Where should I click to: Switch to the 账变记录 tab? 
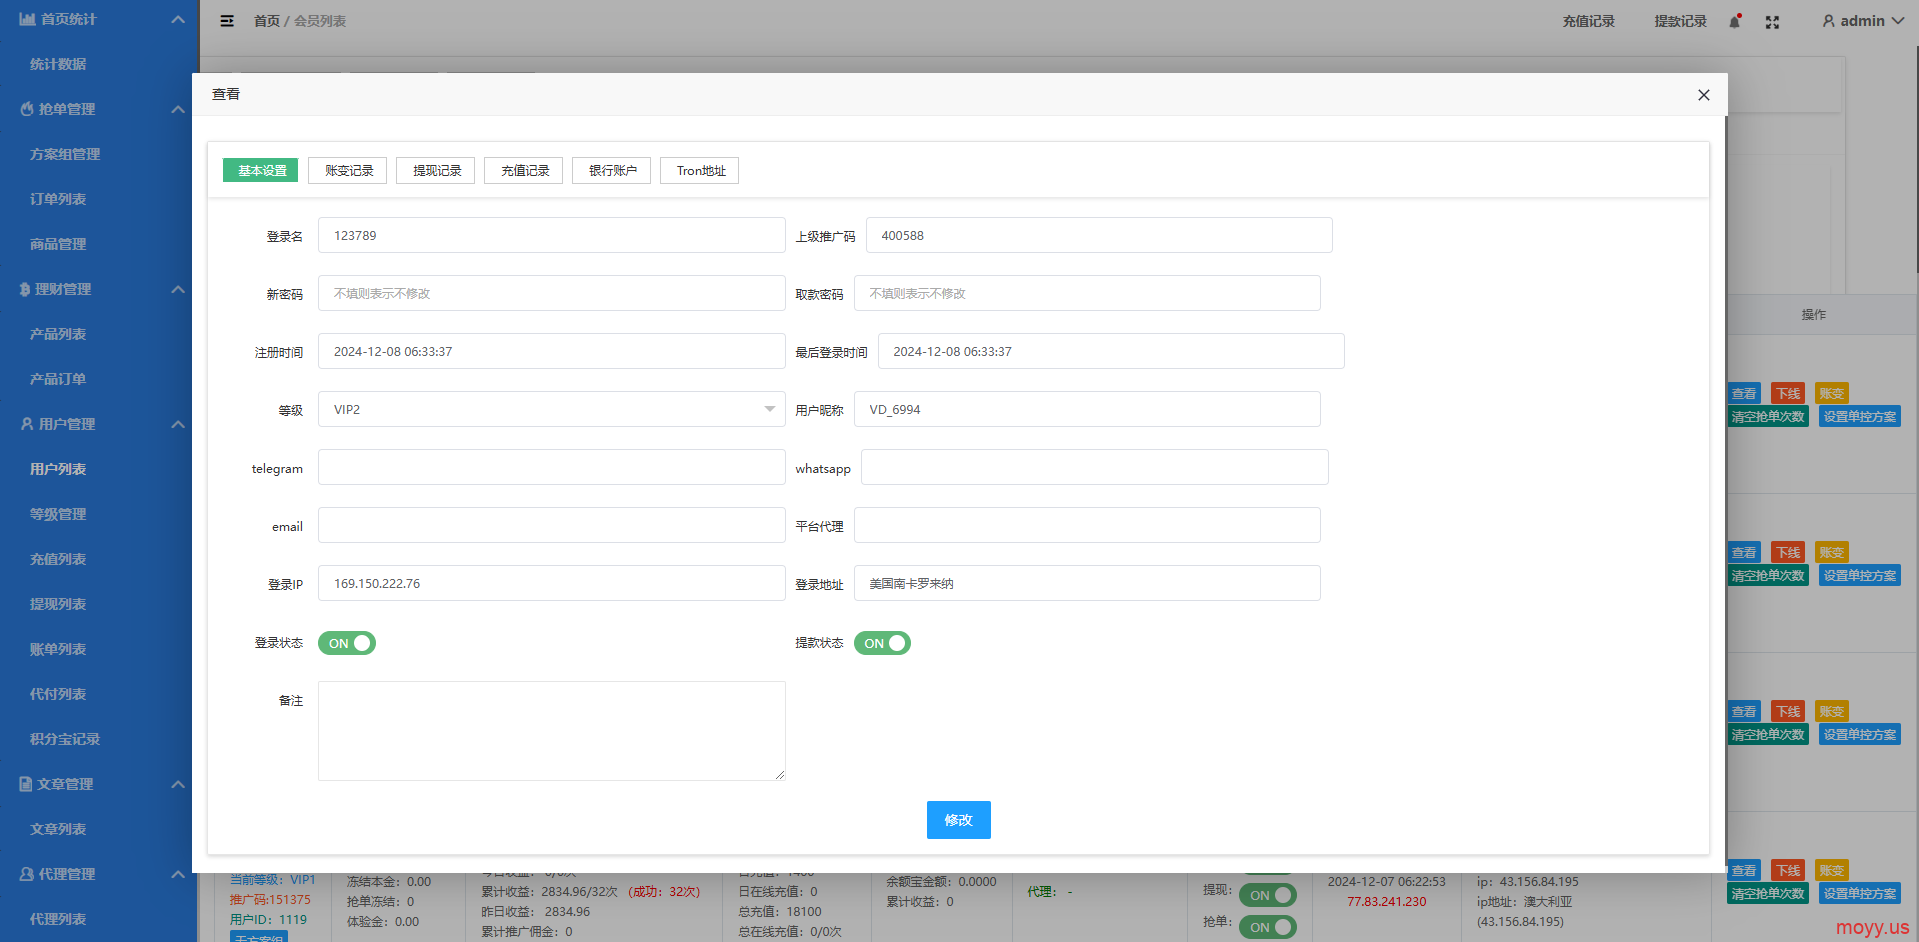click(x=349, y=171)
